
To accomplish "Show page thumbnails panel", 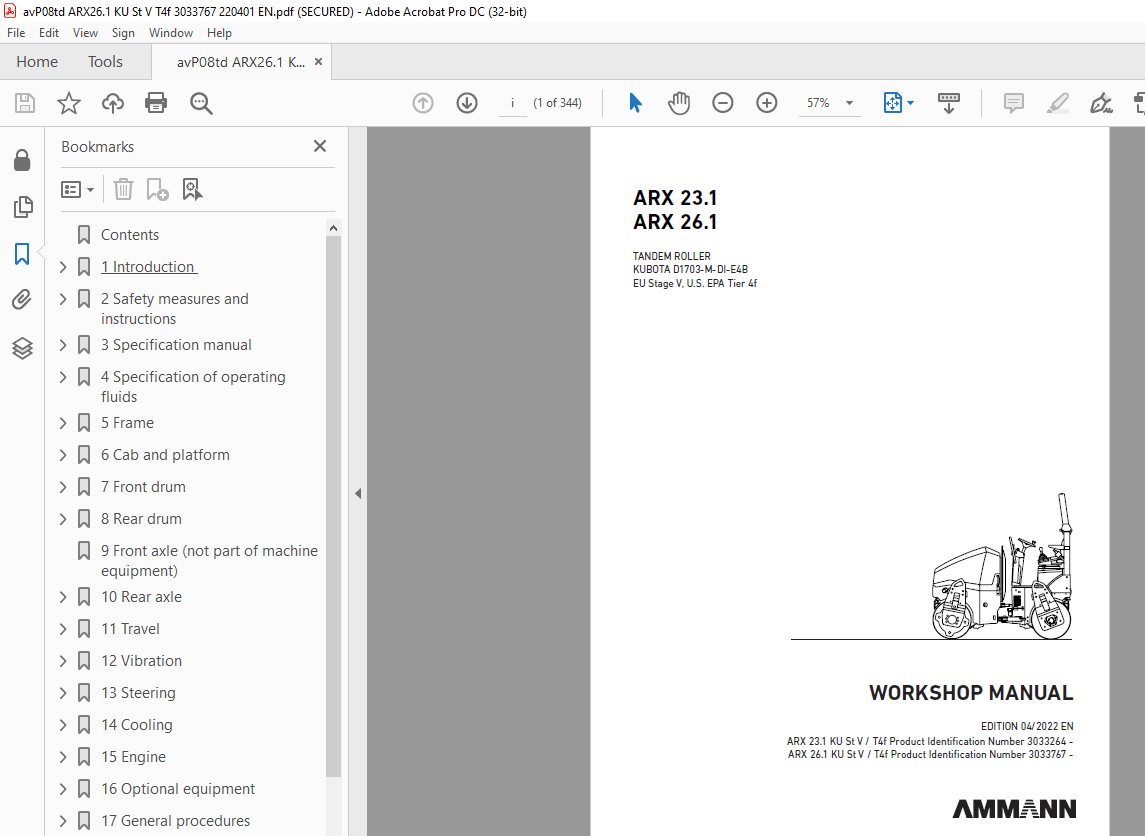I will click(23, 207).
